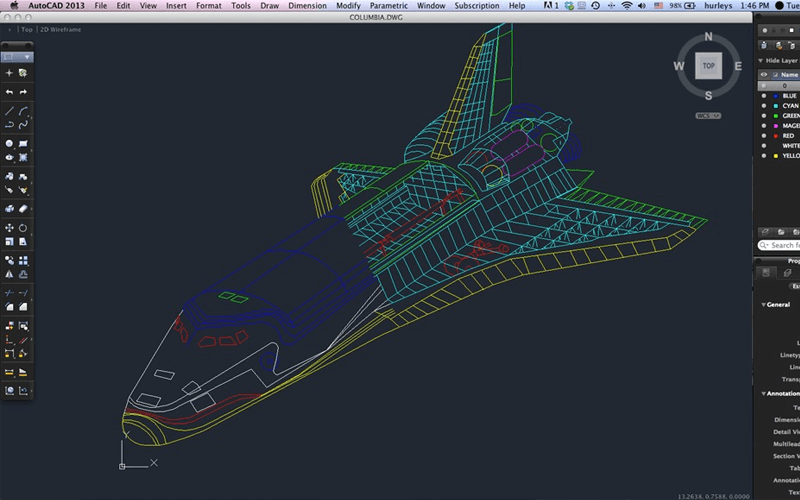Open the Apple menu
800x500 pixels.
tap(14, 6)
